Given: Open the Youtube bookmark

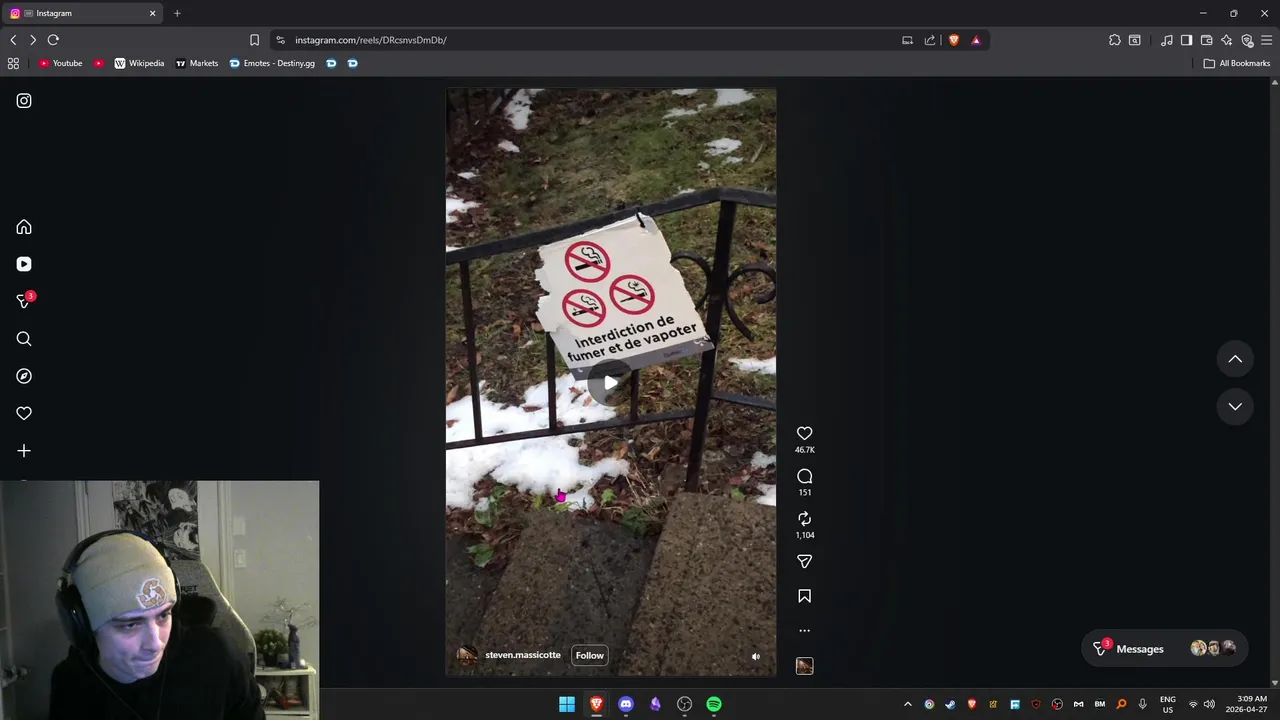Looking at the screenshot, I should pos(61,63).
